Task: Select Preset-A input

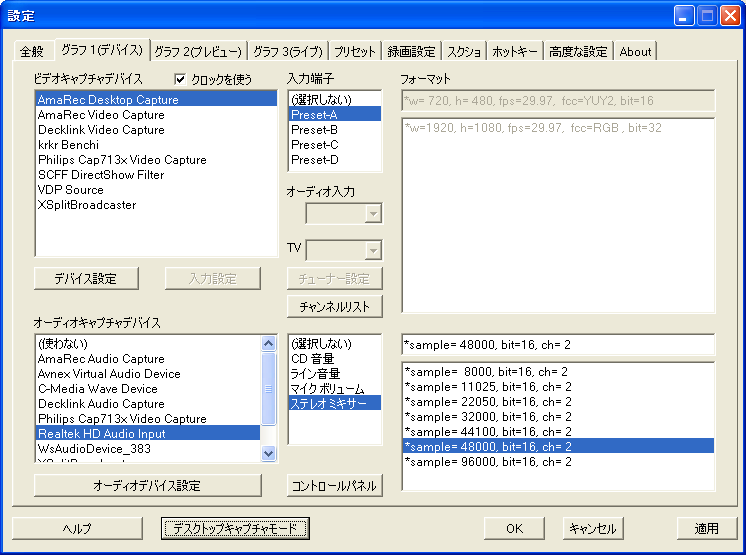Action: click(x=335, y=115)
